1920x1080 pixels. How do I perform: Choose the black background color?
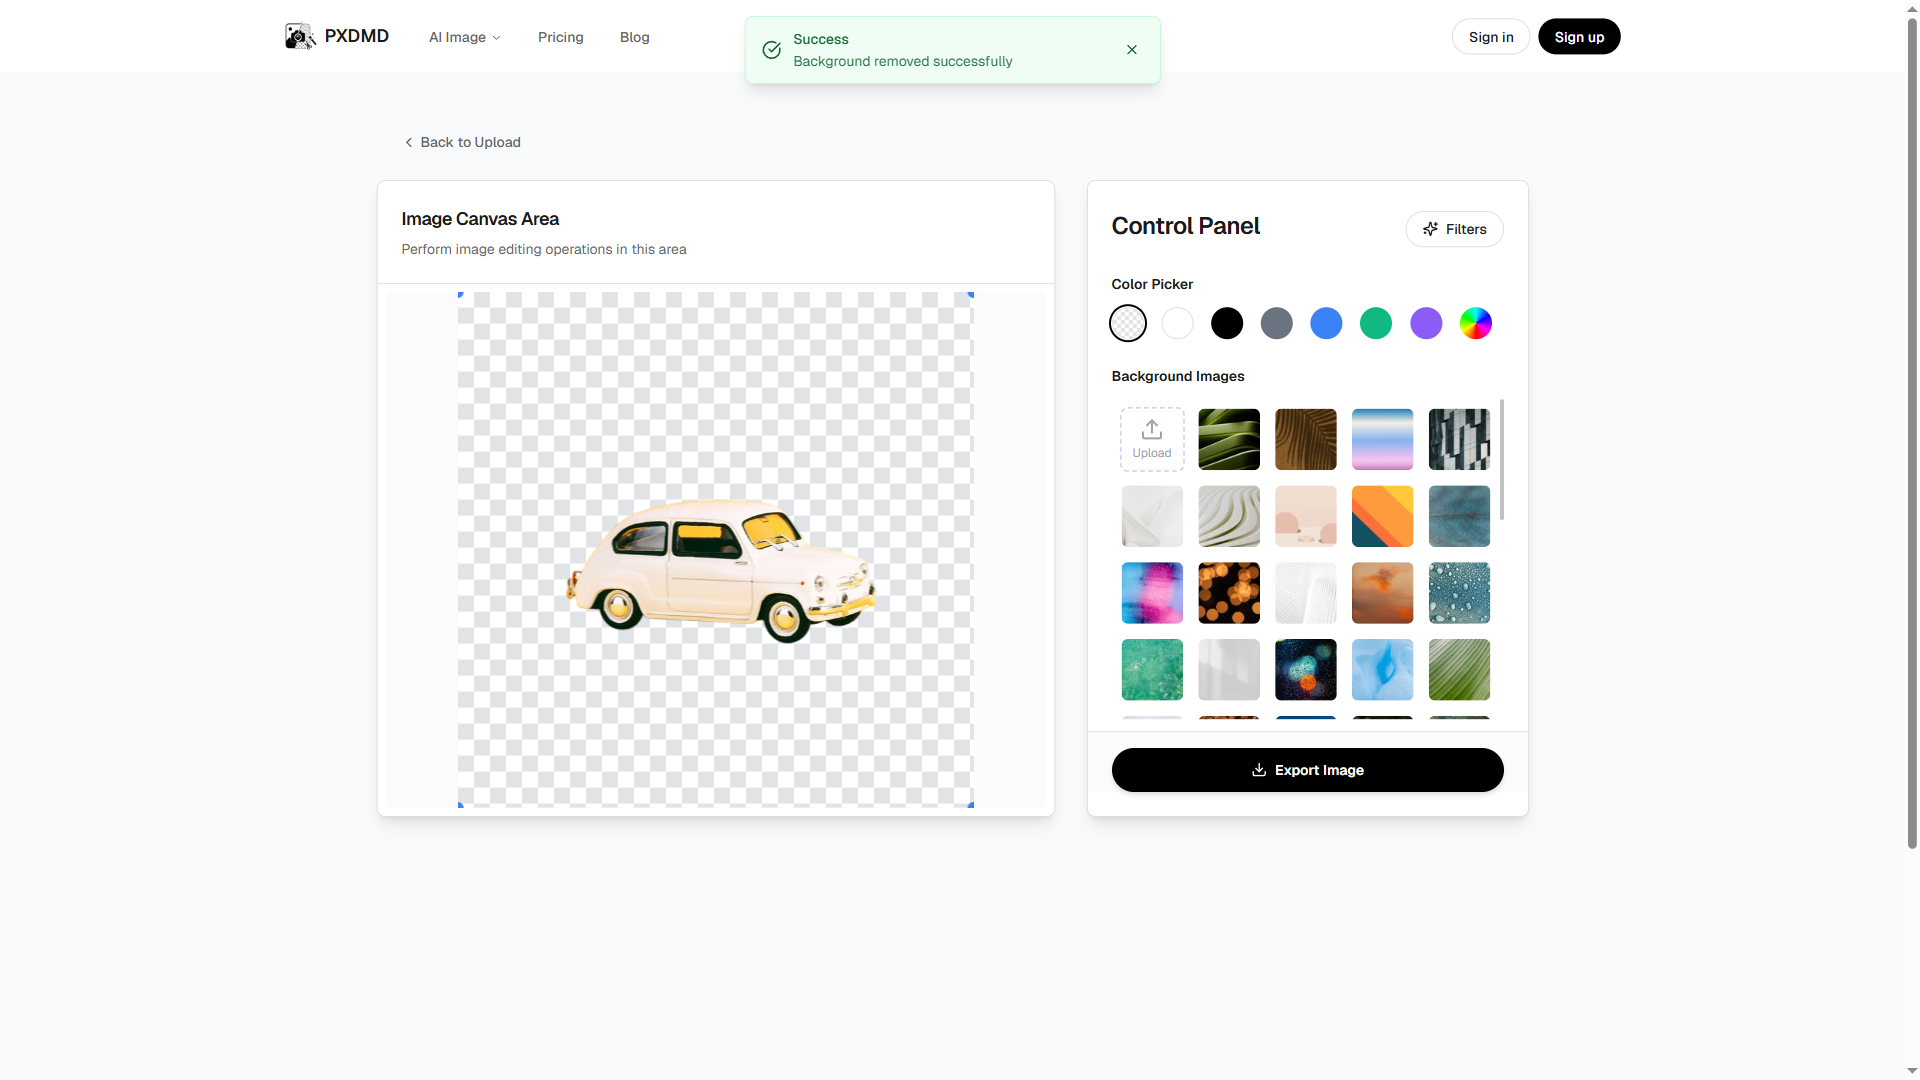[x=1227, y=323]
